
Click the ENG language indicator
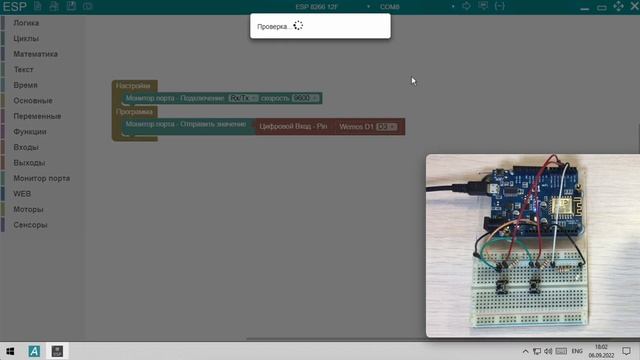click(577, 351)
